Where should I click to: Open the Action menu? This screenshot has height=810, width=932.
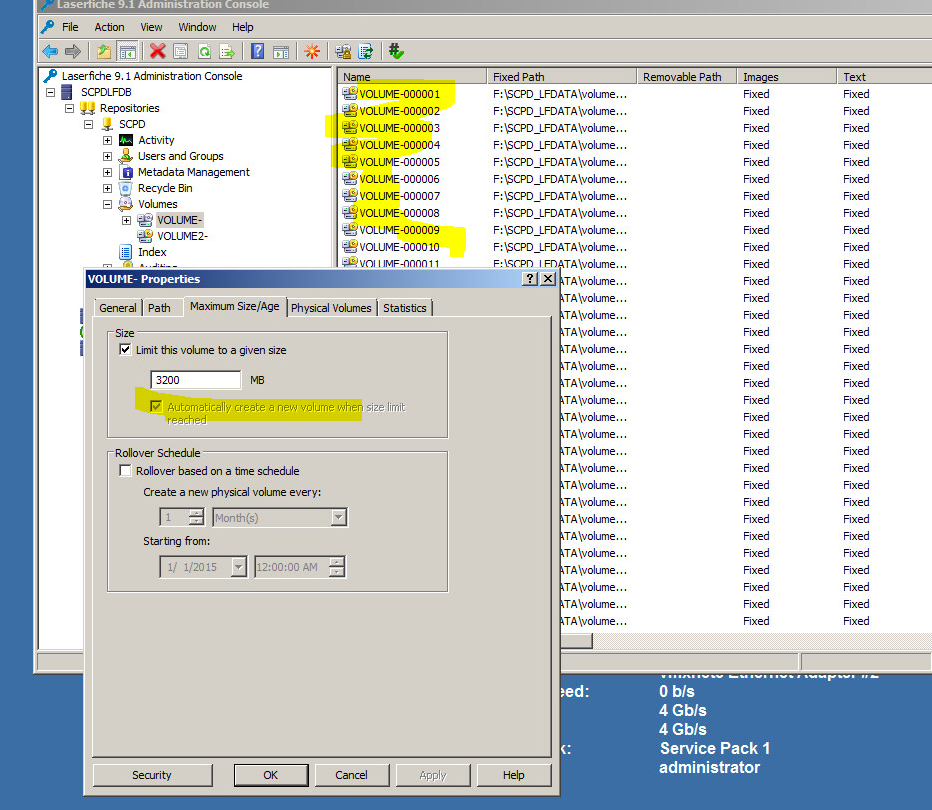109,27
